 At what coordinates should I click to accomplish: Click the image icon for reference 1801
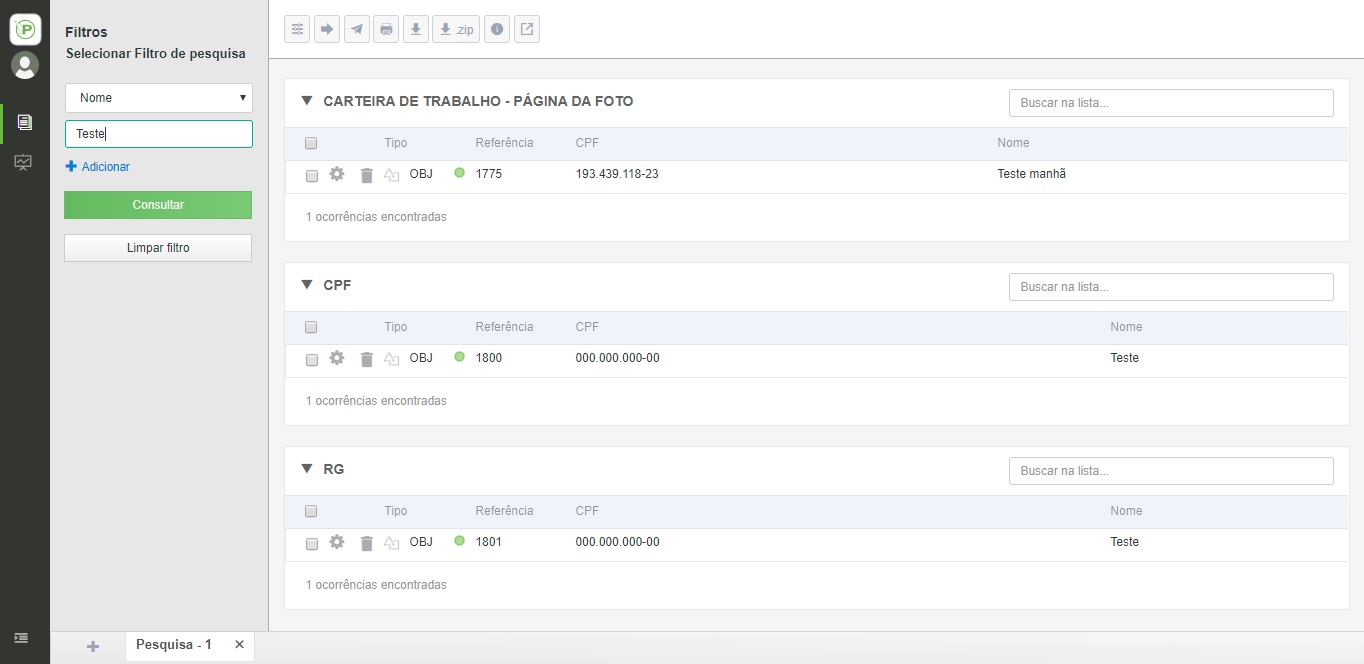click(392, 543)
